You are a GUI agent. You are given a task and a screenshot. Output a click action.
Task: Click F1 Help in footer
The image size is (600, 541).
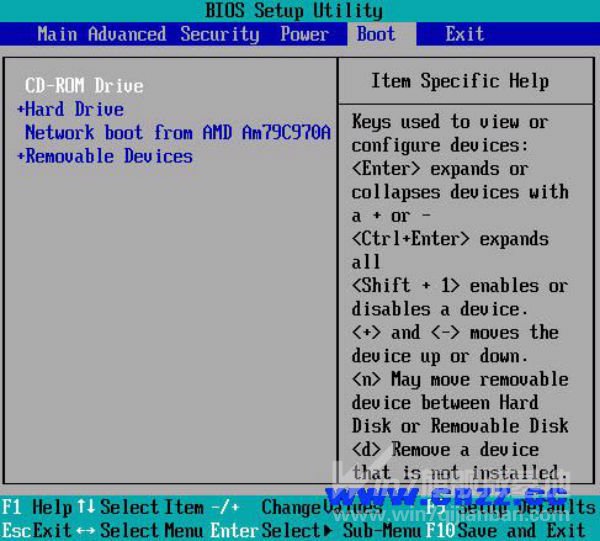click(x=37, y=507)
